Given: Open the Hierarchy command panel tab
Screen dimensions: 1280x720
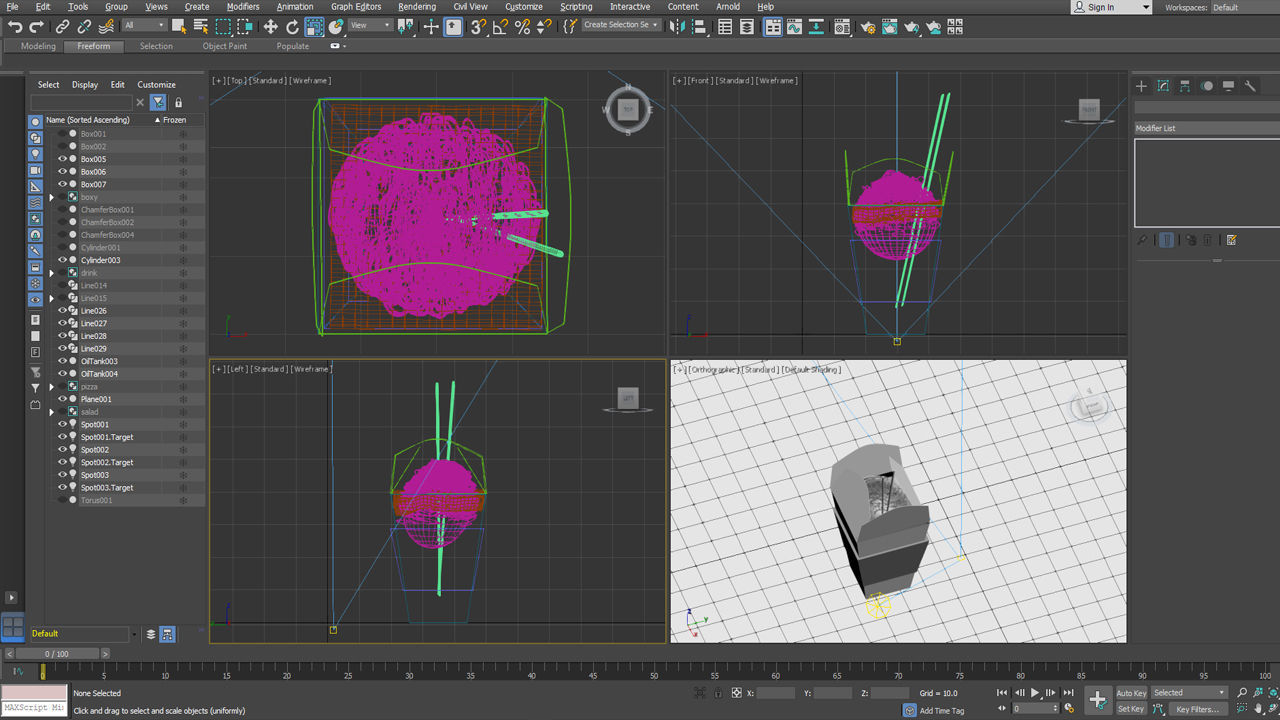Looking at the screenshot, I should [x=1185, y=86].
